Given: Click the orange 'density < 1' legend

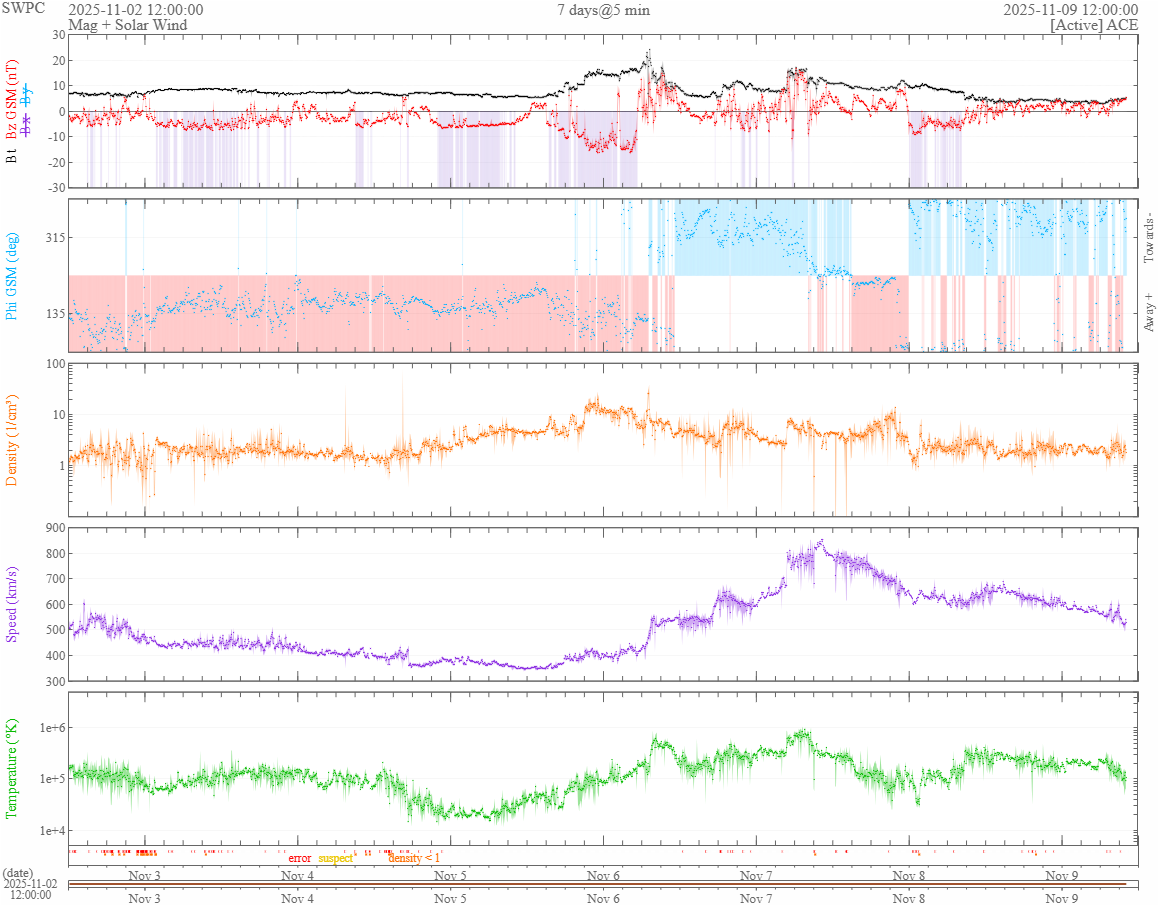Looking at the screenshot, I should pos(413,858).
